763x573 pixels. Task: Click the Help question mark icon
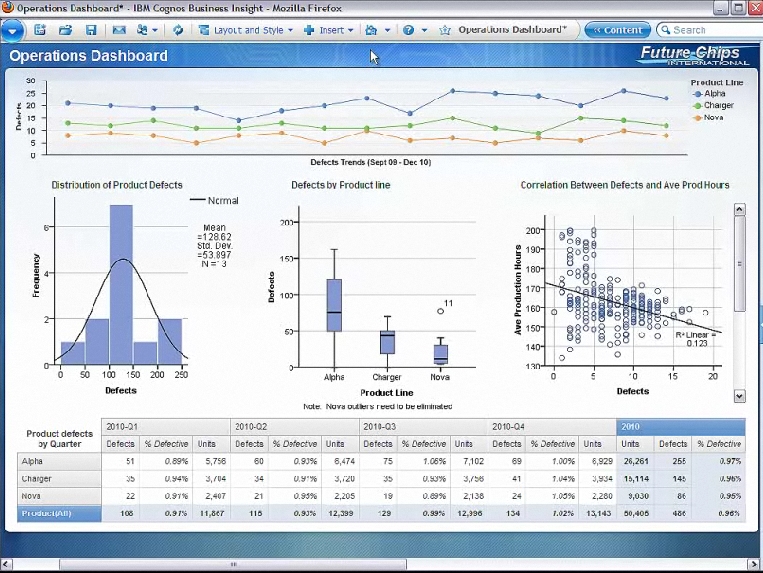(x=409, y=30)
